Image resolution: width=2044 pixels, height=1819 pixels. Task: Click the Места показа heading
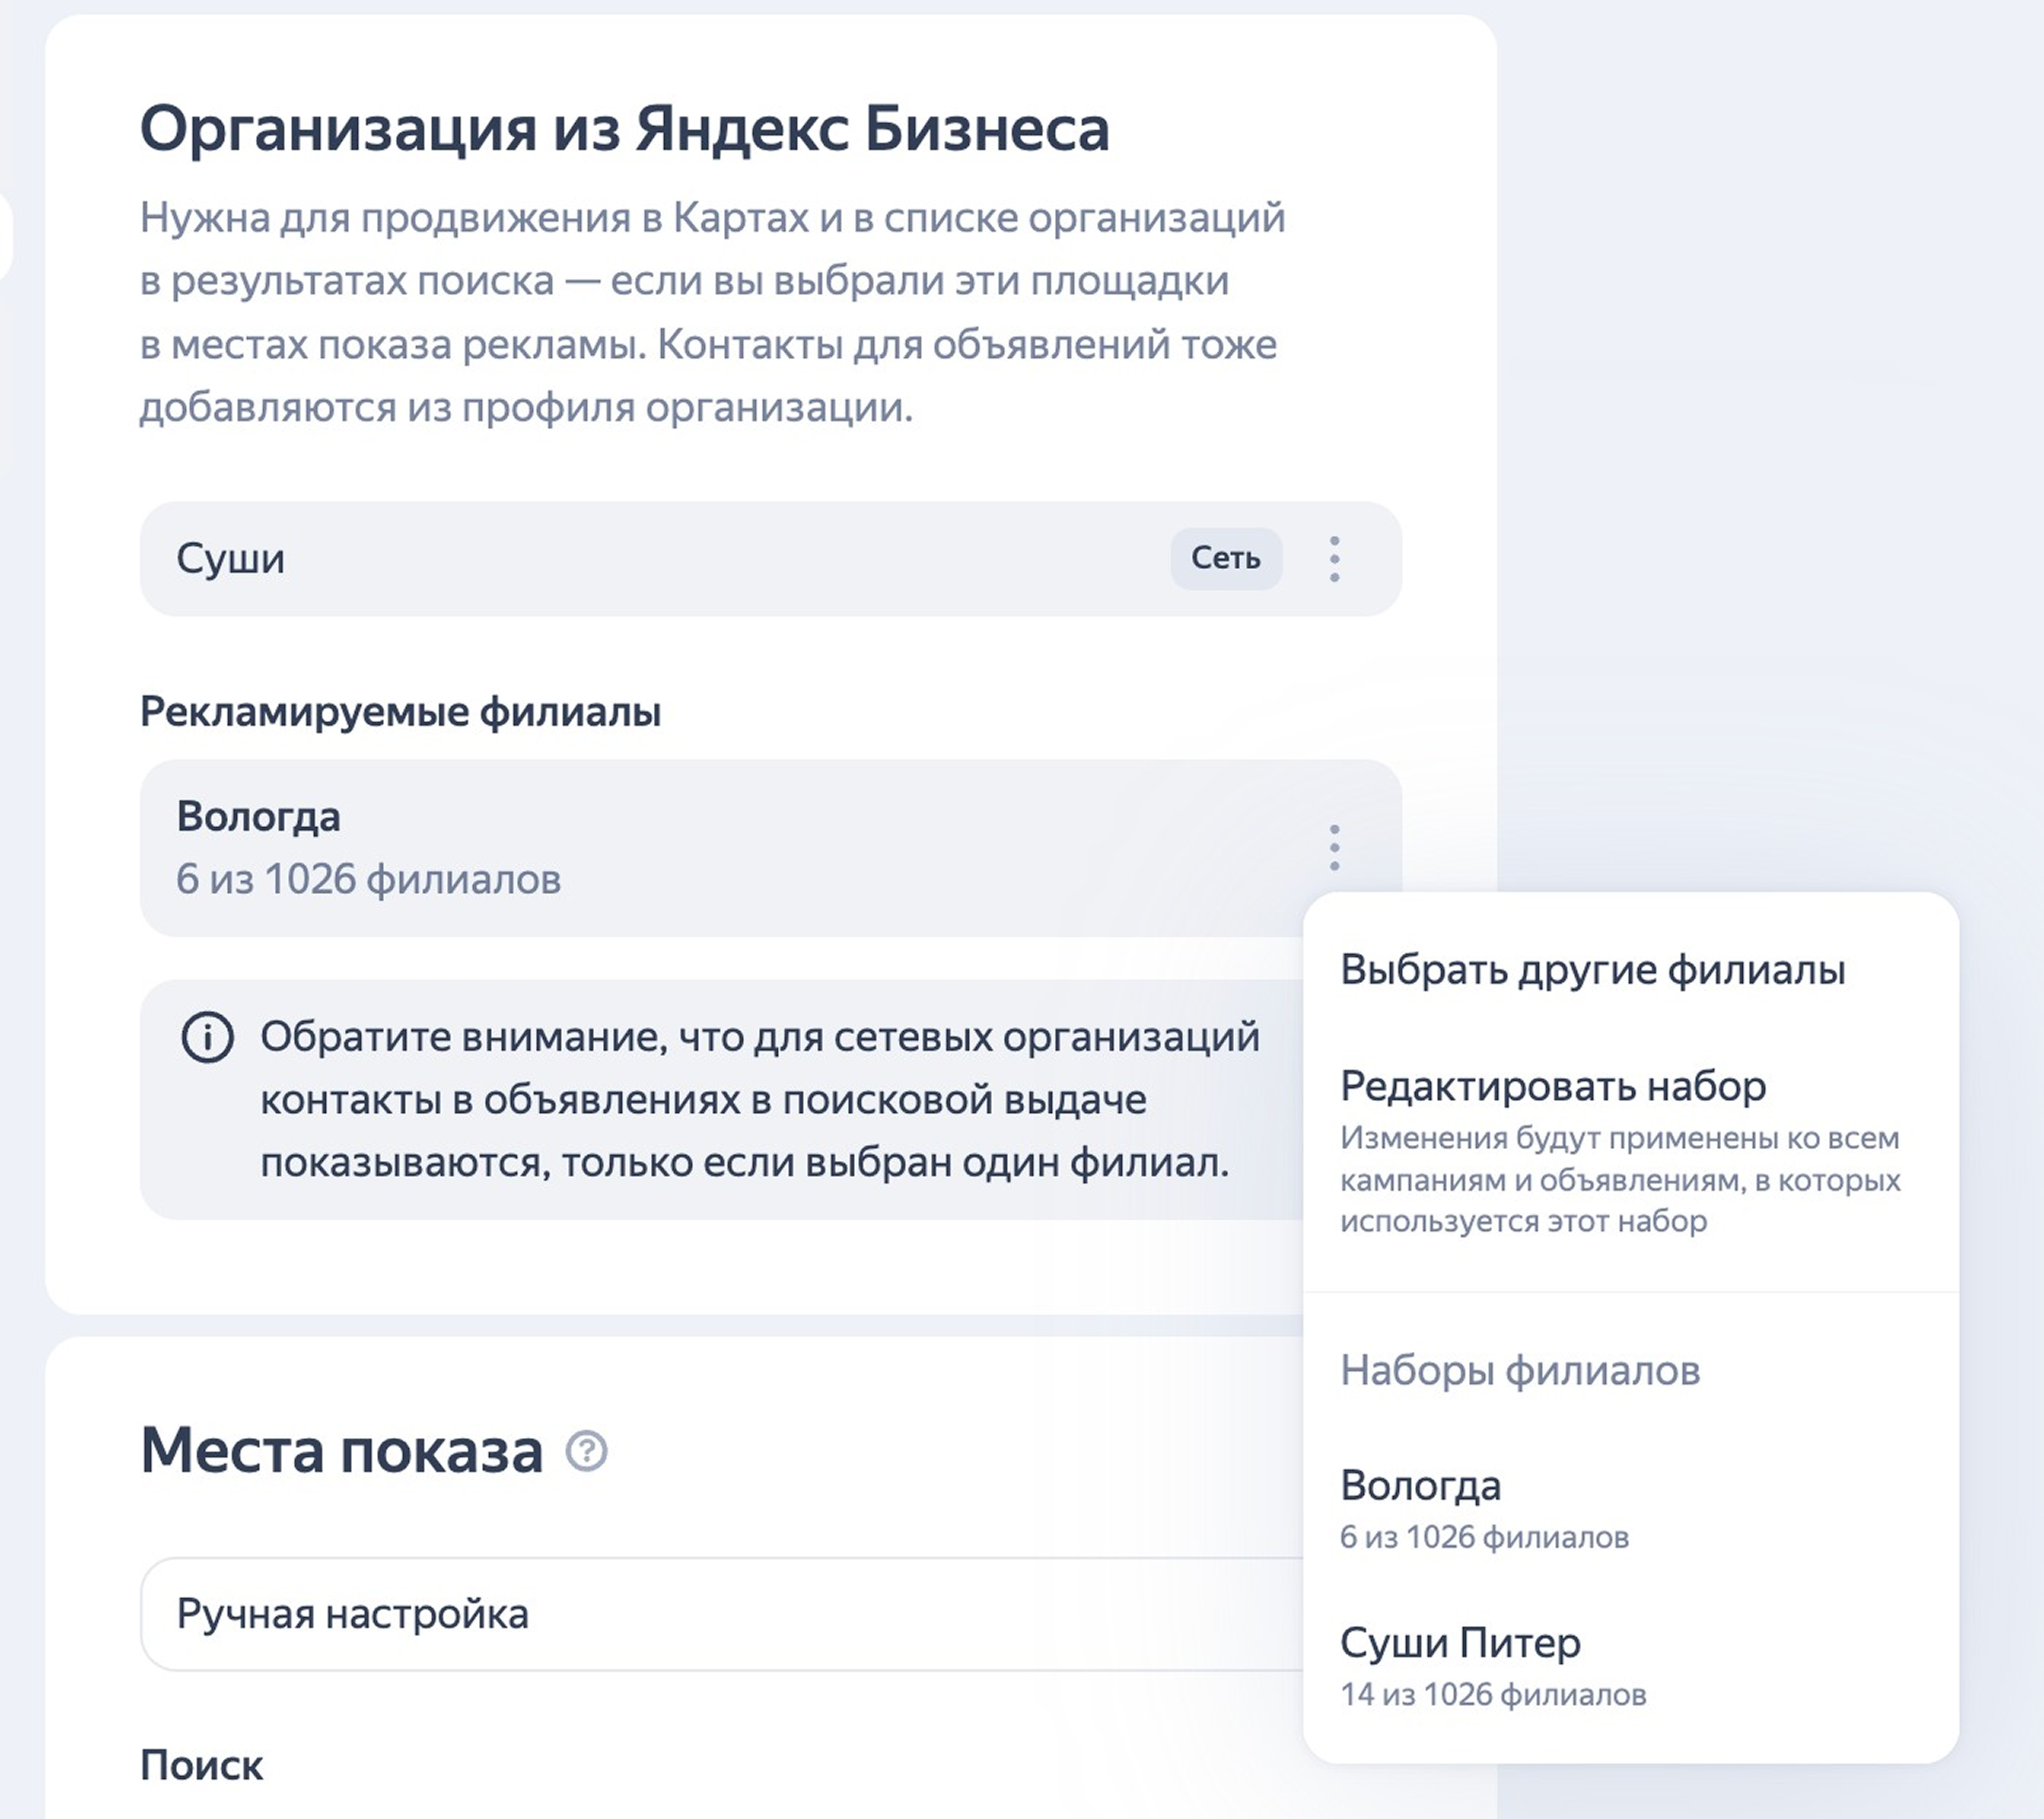[x=341, y=1451]
